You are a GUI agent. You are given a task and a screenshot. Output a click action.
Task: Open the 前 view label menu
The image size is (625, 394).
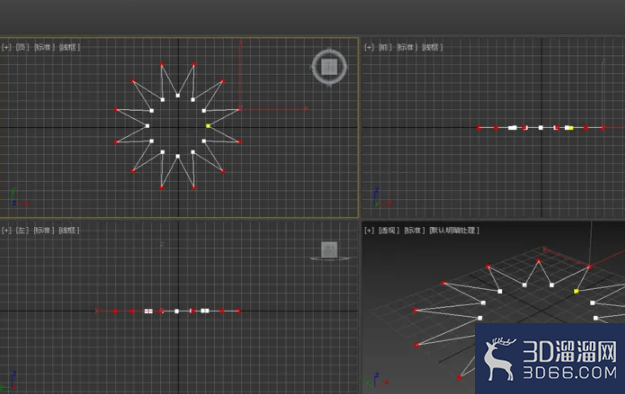point(385,47)
